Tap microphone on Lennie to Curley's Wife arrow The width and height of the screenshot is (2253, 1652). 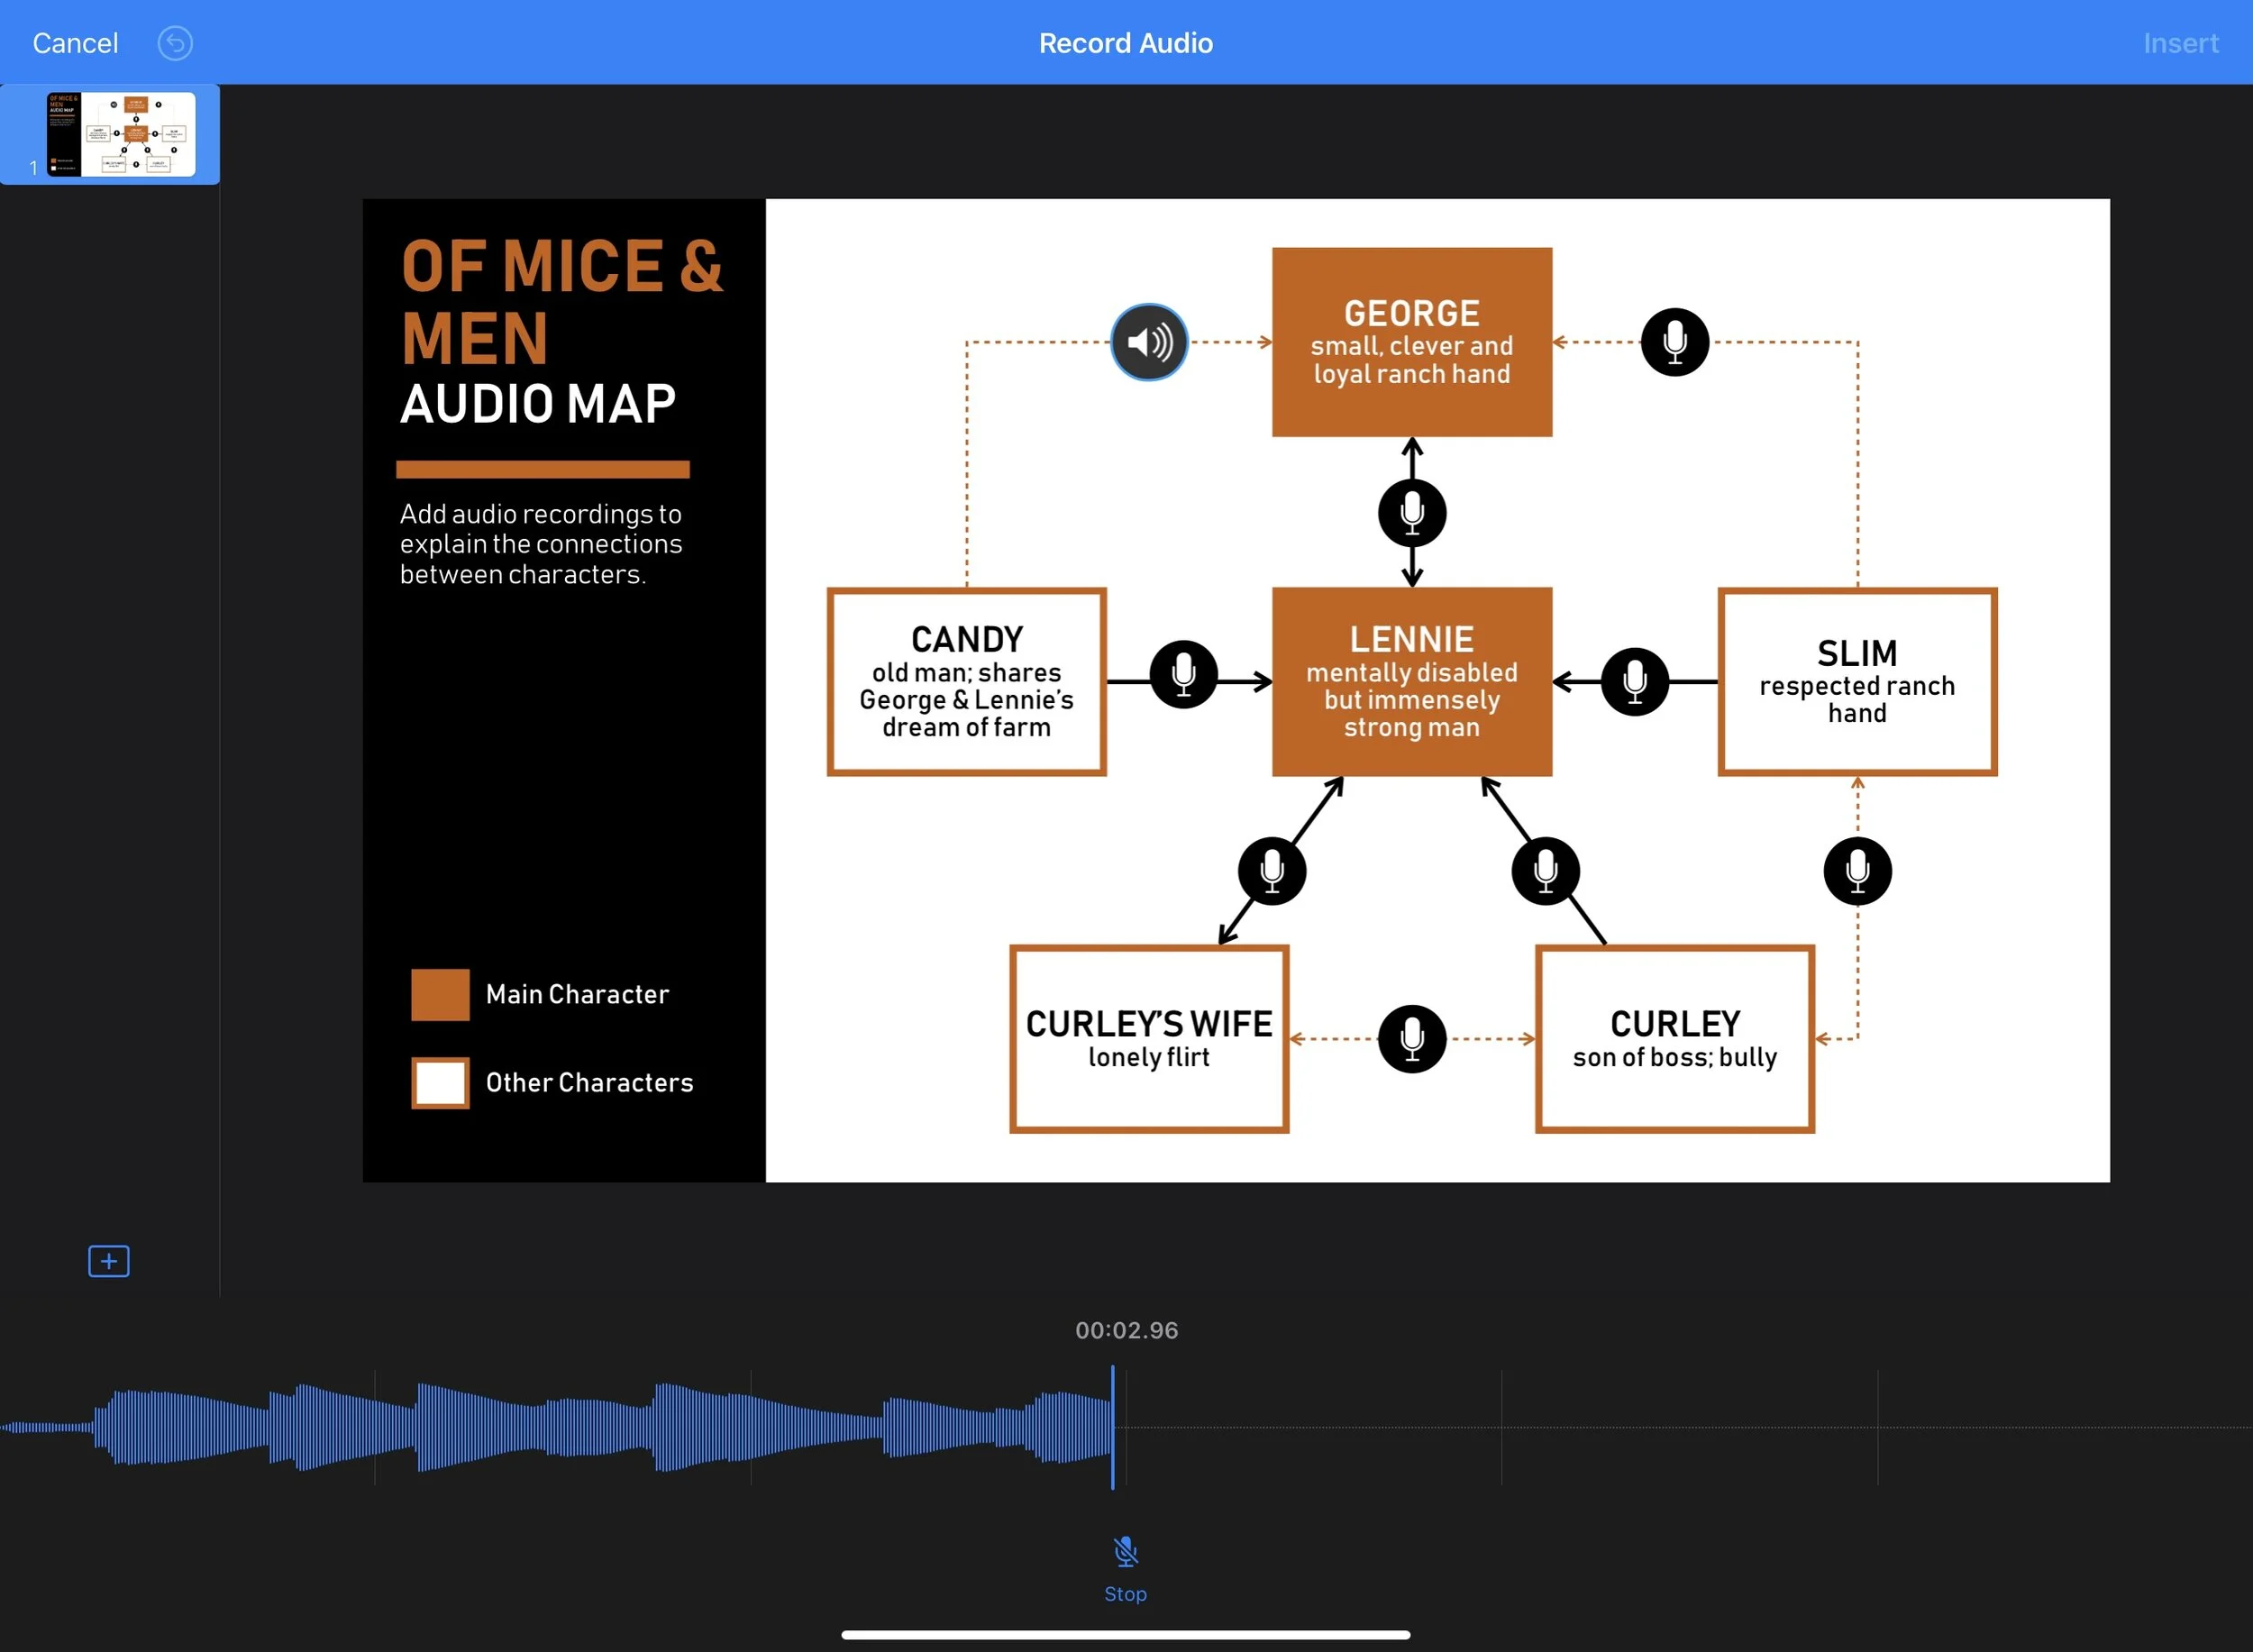click(1271, 871)
